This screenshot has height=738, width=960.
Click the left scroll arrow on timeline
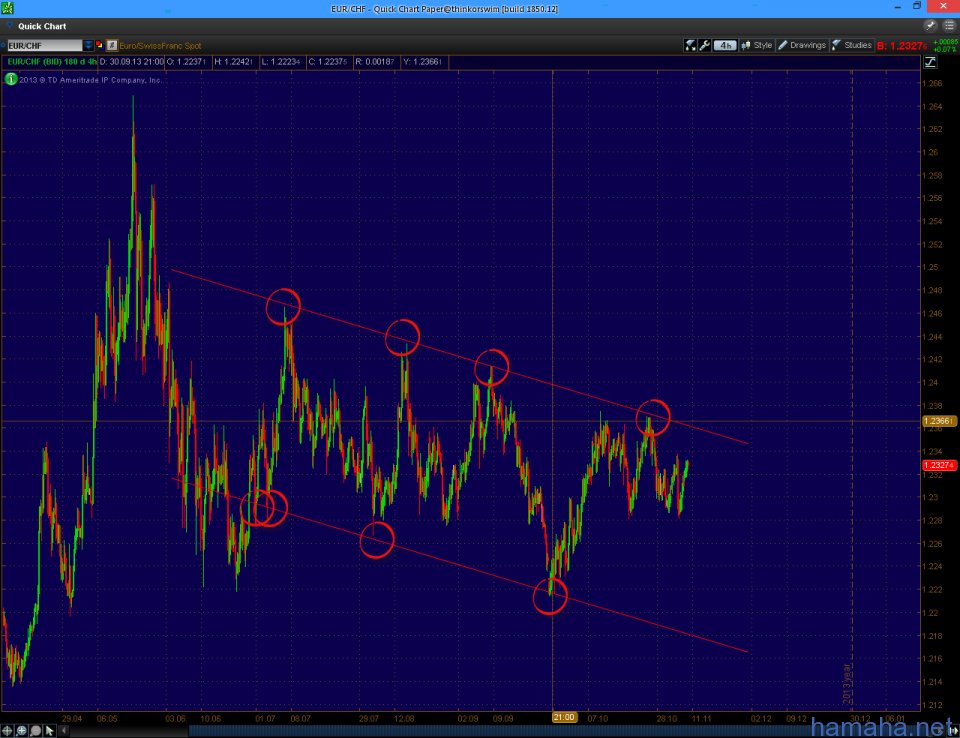tap(64, 731)
